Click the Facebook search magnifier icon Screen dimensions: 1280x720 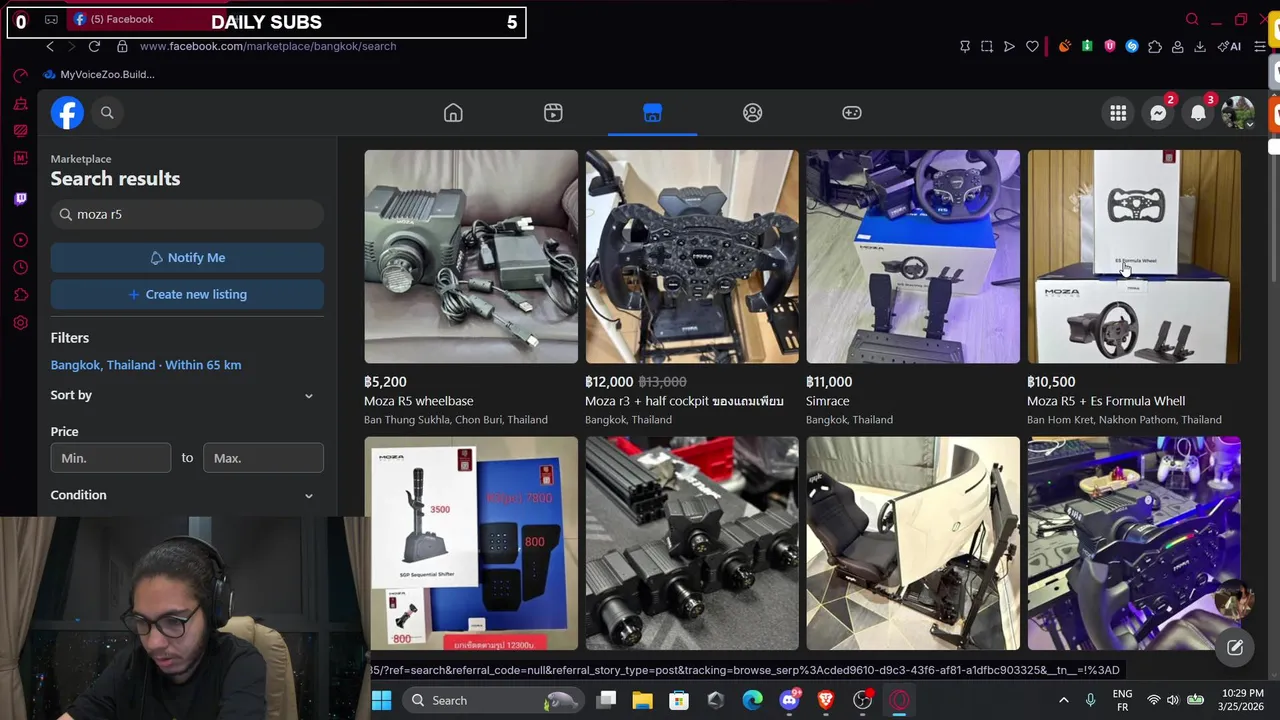pos(107,113)
